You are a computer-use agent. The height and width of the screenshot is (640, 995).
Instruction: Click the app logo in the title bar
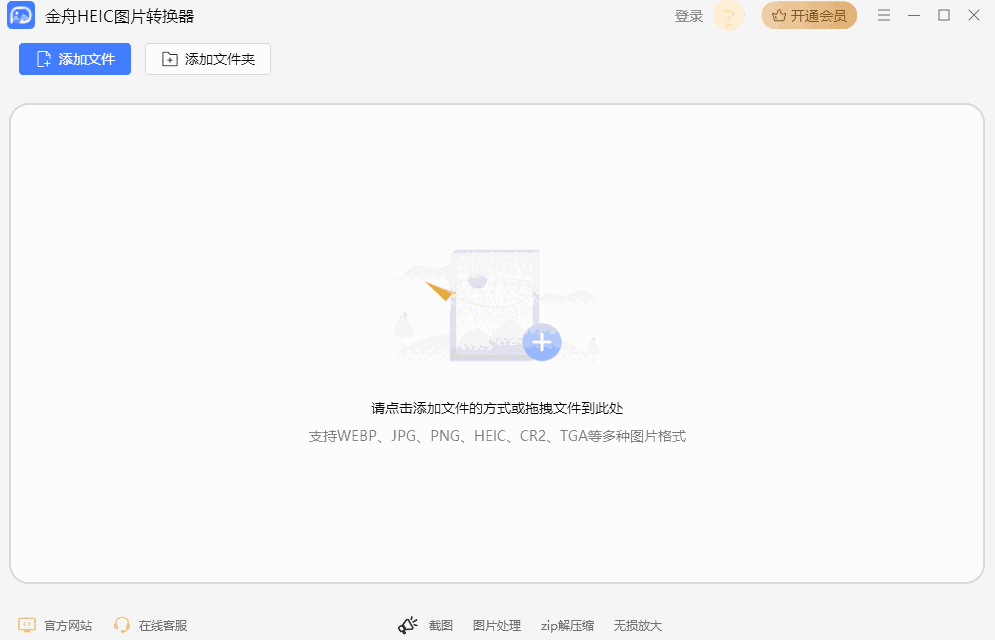click(20, 15)
